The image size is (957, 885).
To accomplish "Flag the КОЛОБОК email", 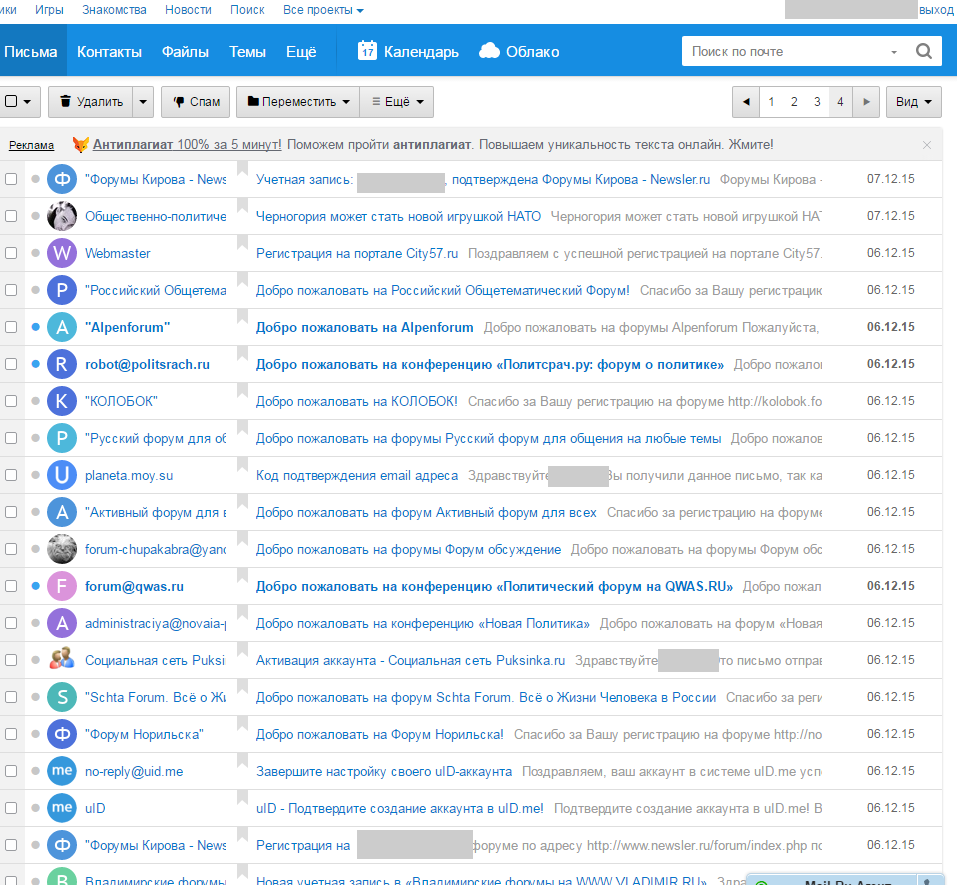I will pos(242,390).
